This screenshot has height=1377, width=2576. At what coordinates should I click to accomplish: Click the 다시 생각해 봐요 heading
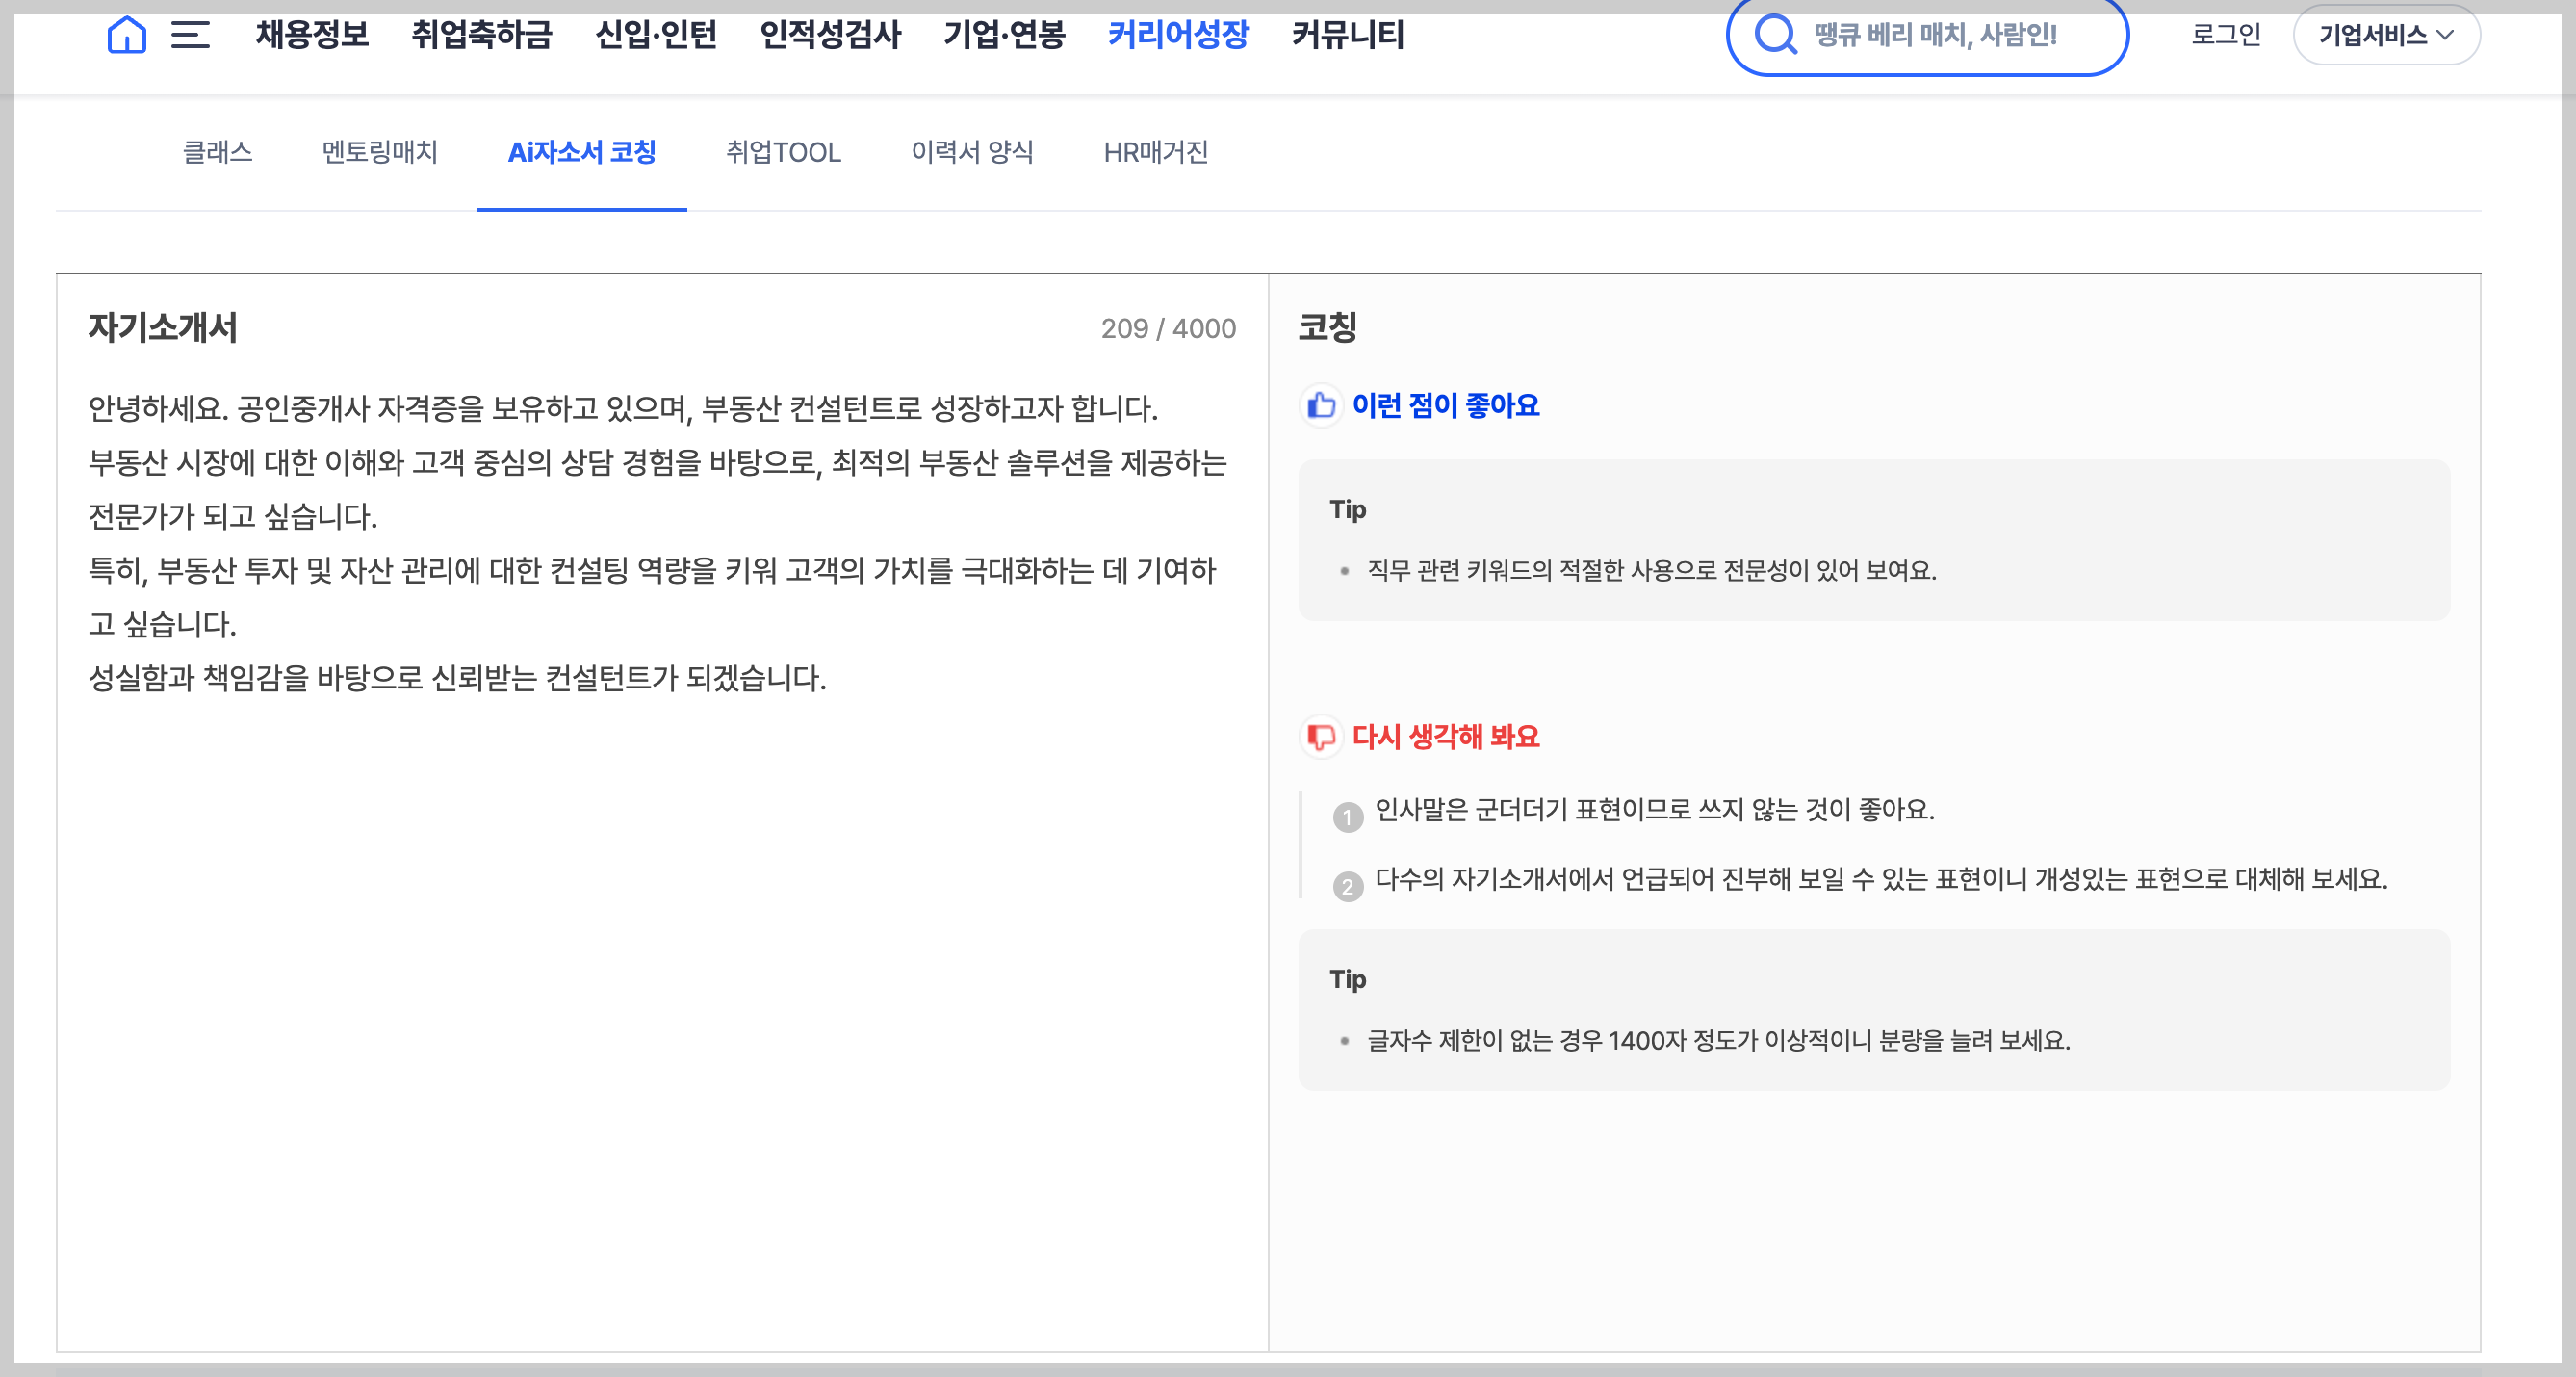pyautogui.click(x=1445, y=737)
